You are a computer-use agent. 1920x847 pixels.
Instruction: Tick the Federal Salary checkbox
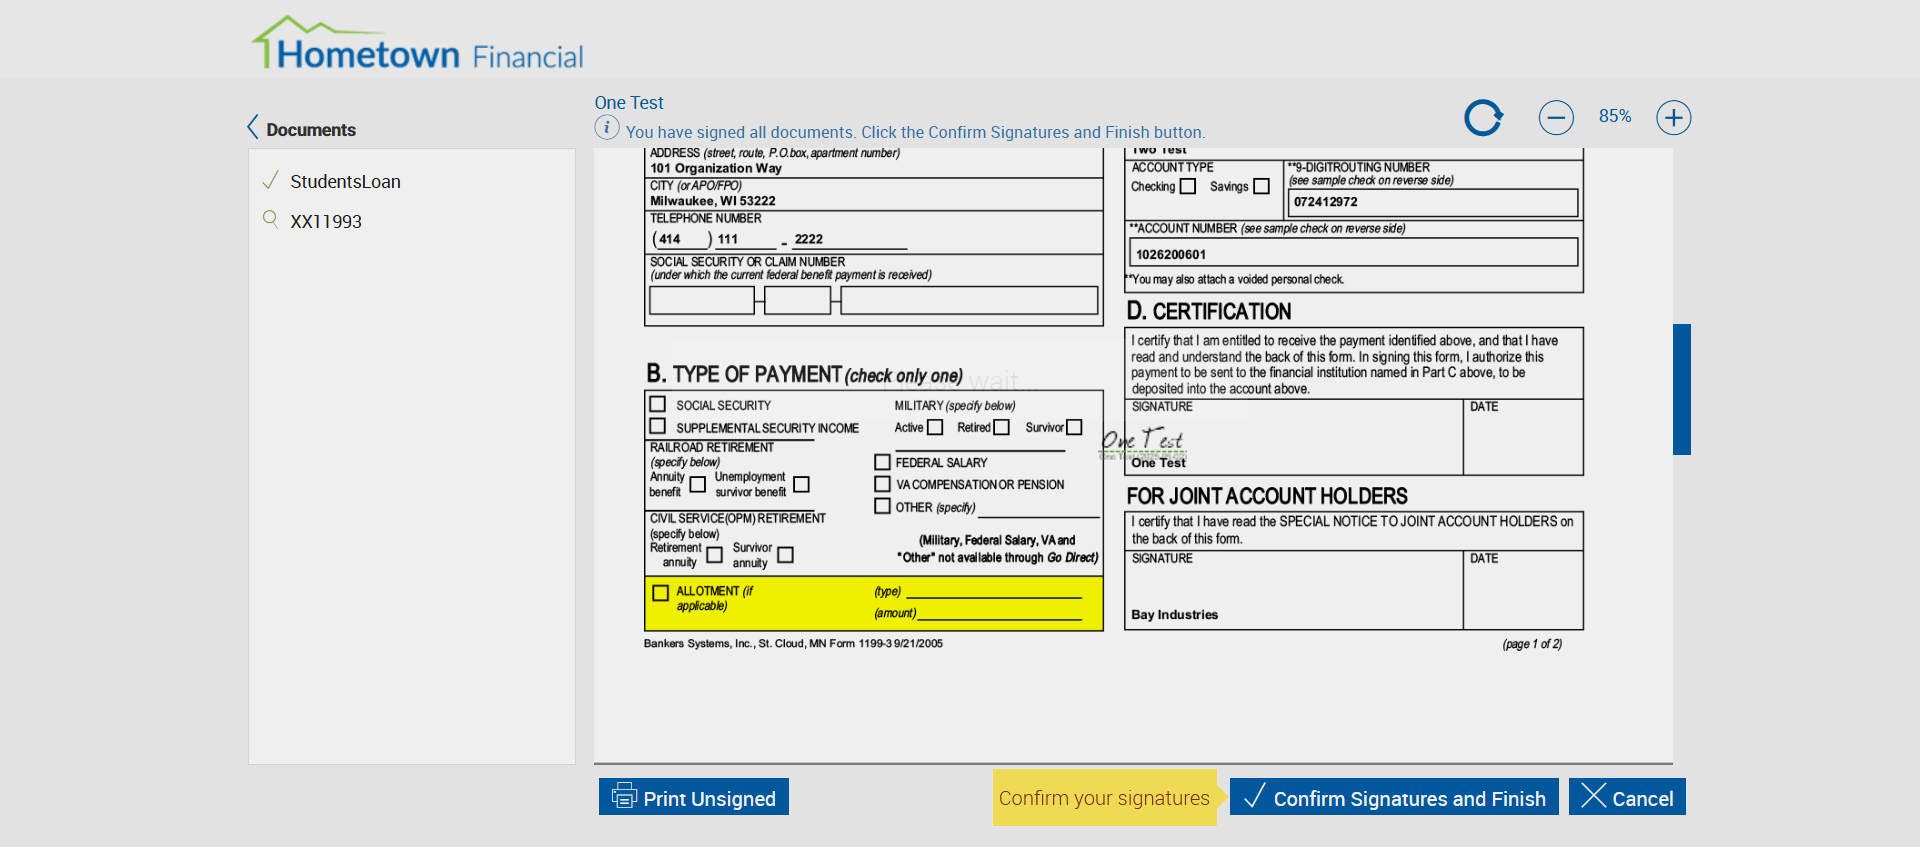(x=882, y=462)
